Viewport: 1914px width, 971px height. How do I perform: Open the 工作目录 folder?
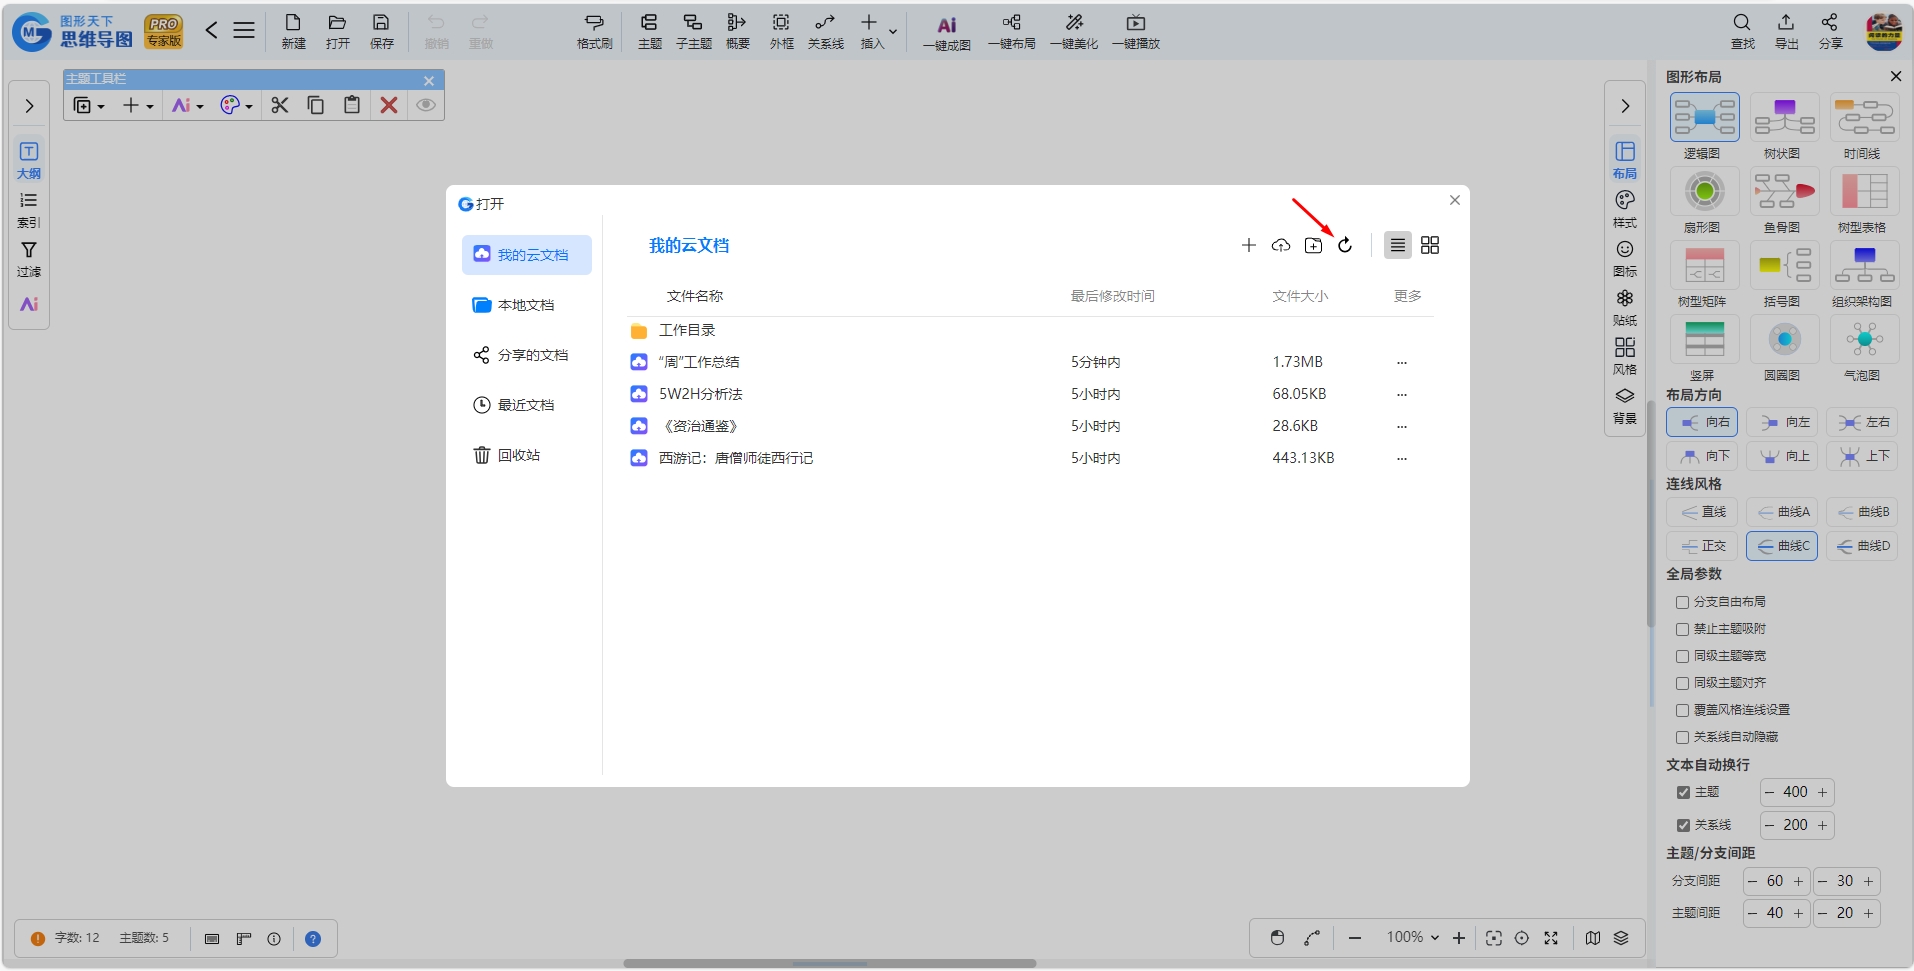click(x=686, y=330)
